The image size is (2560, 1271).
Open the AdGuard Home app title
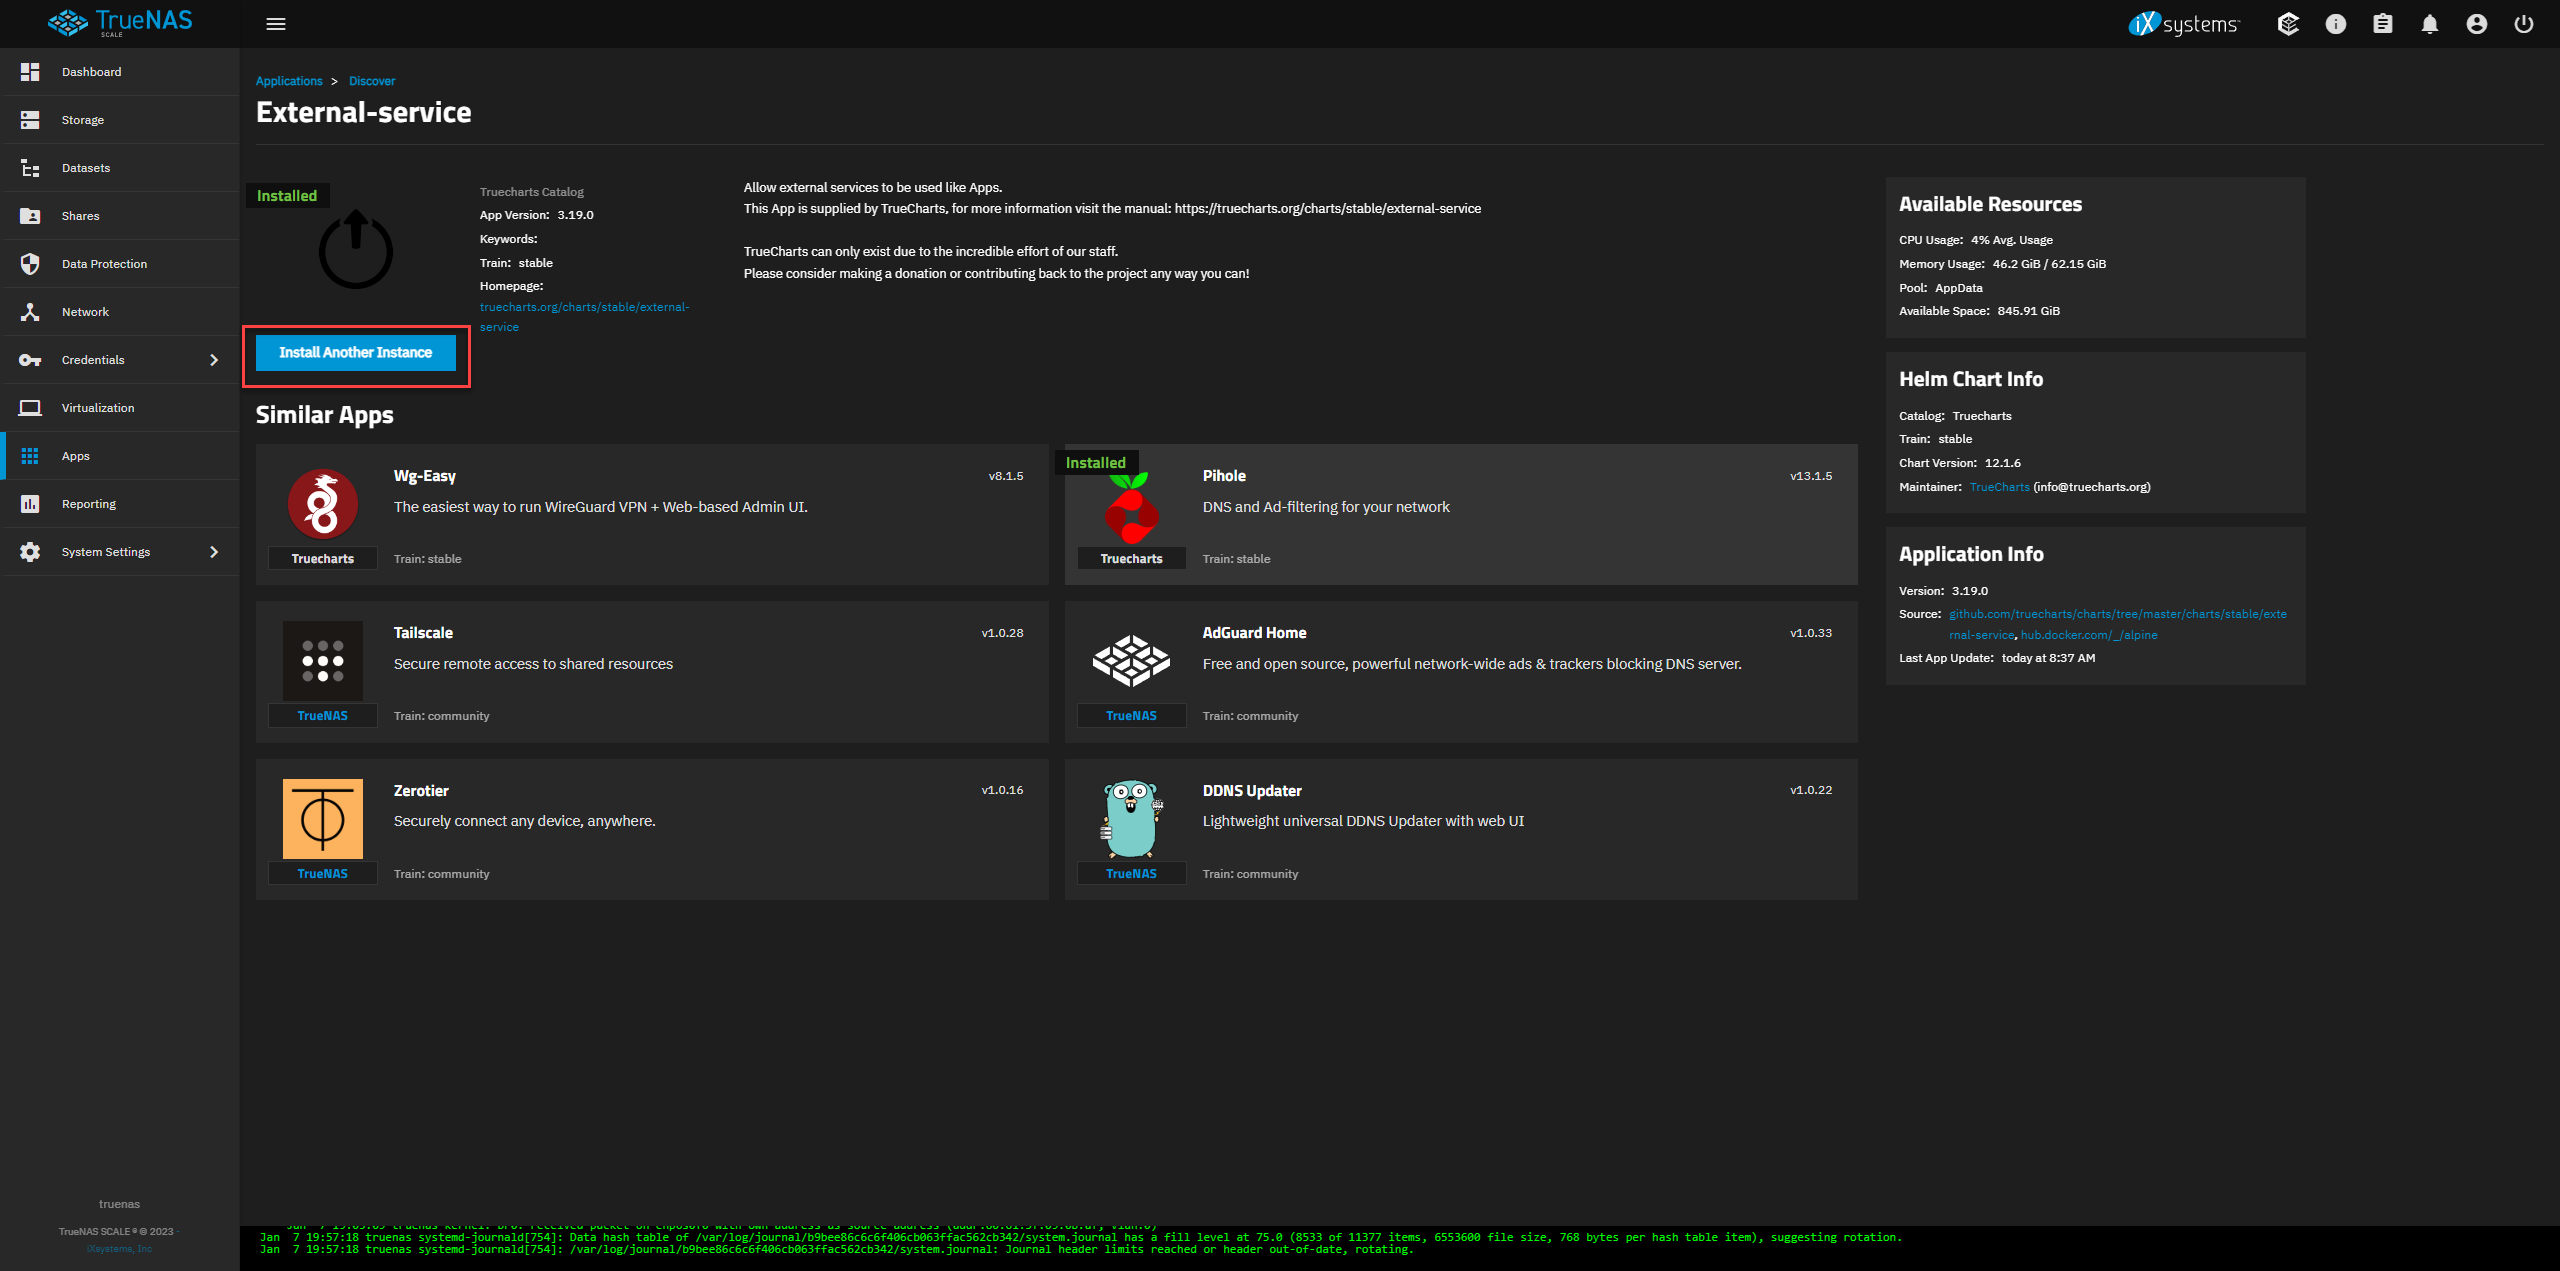1254,633
